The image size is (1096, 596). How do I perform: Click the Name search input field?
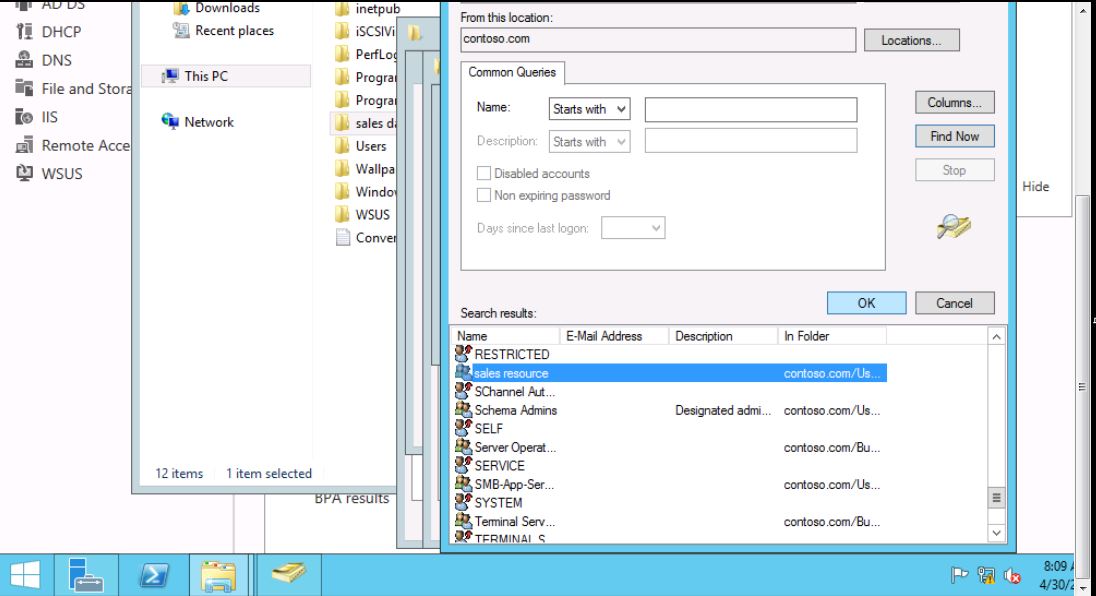click(x=751, y=110)
